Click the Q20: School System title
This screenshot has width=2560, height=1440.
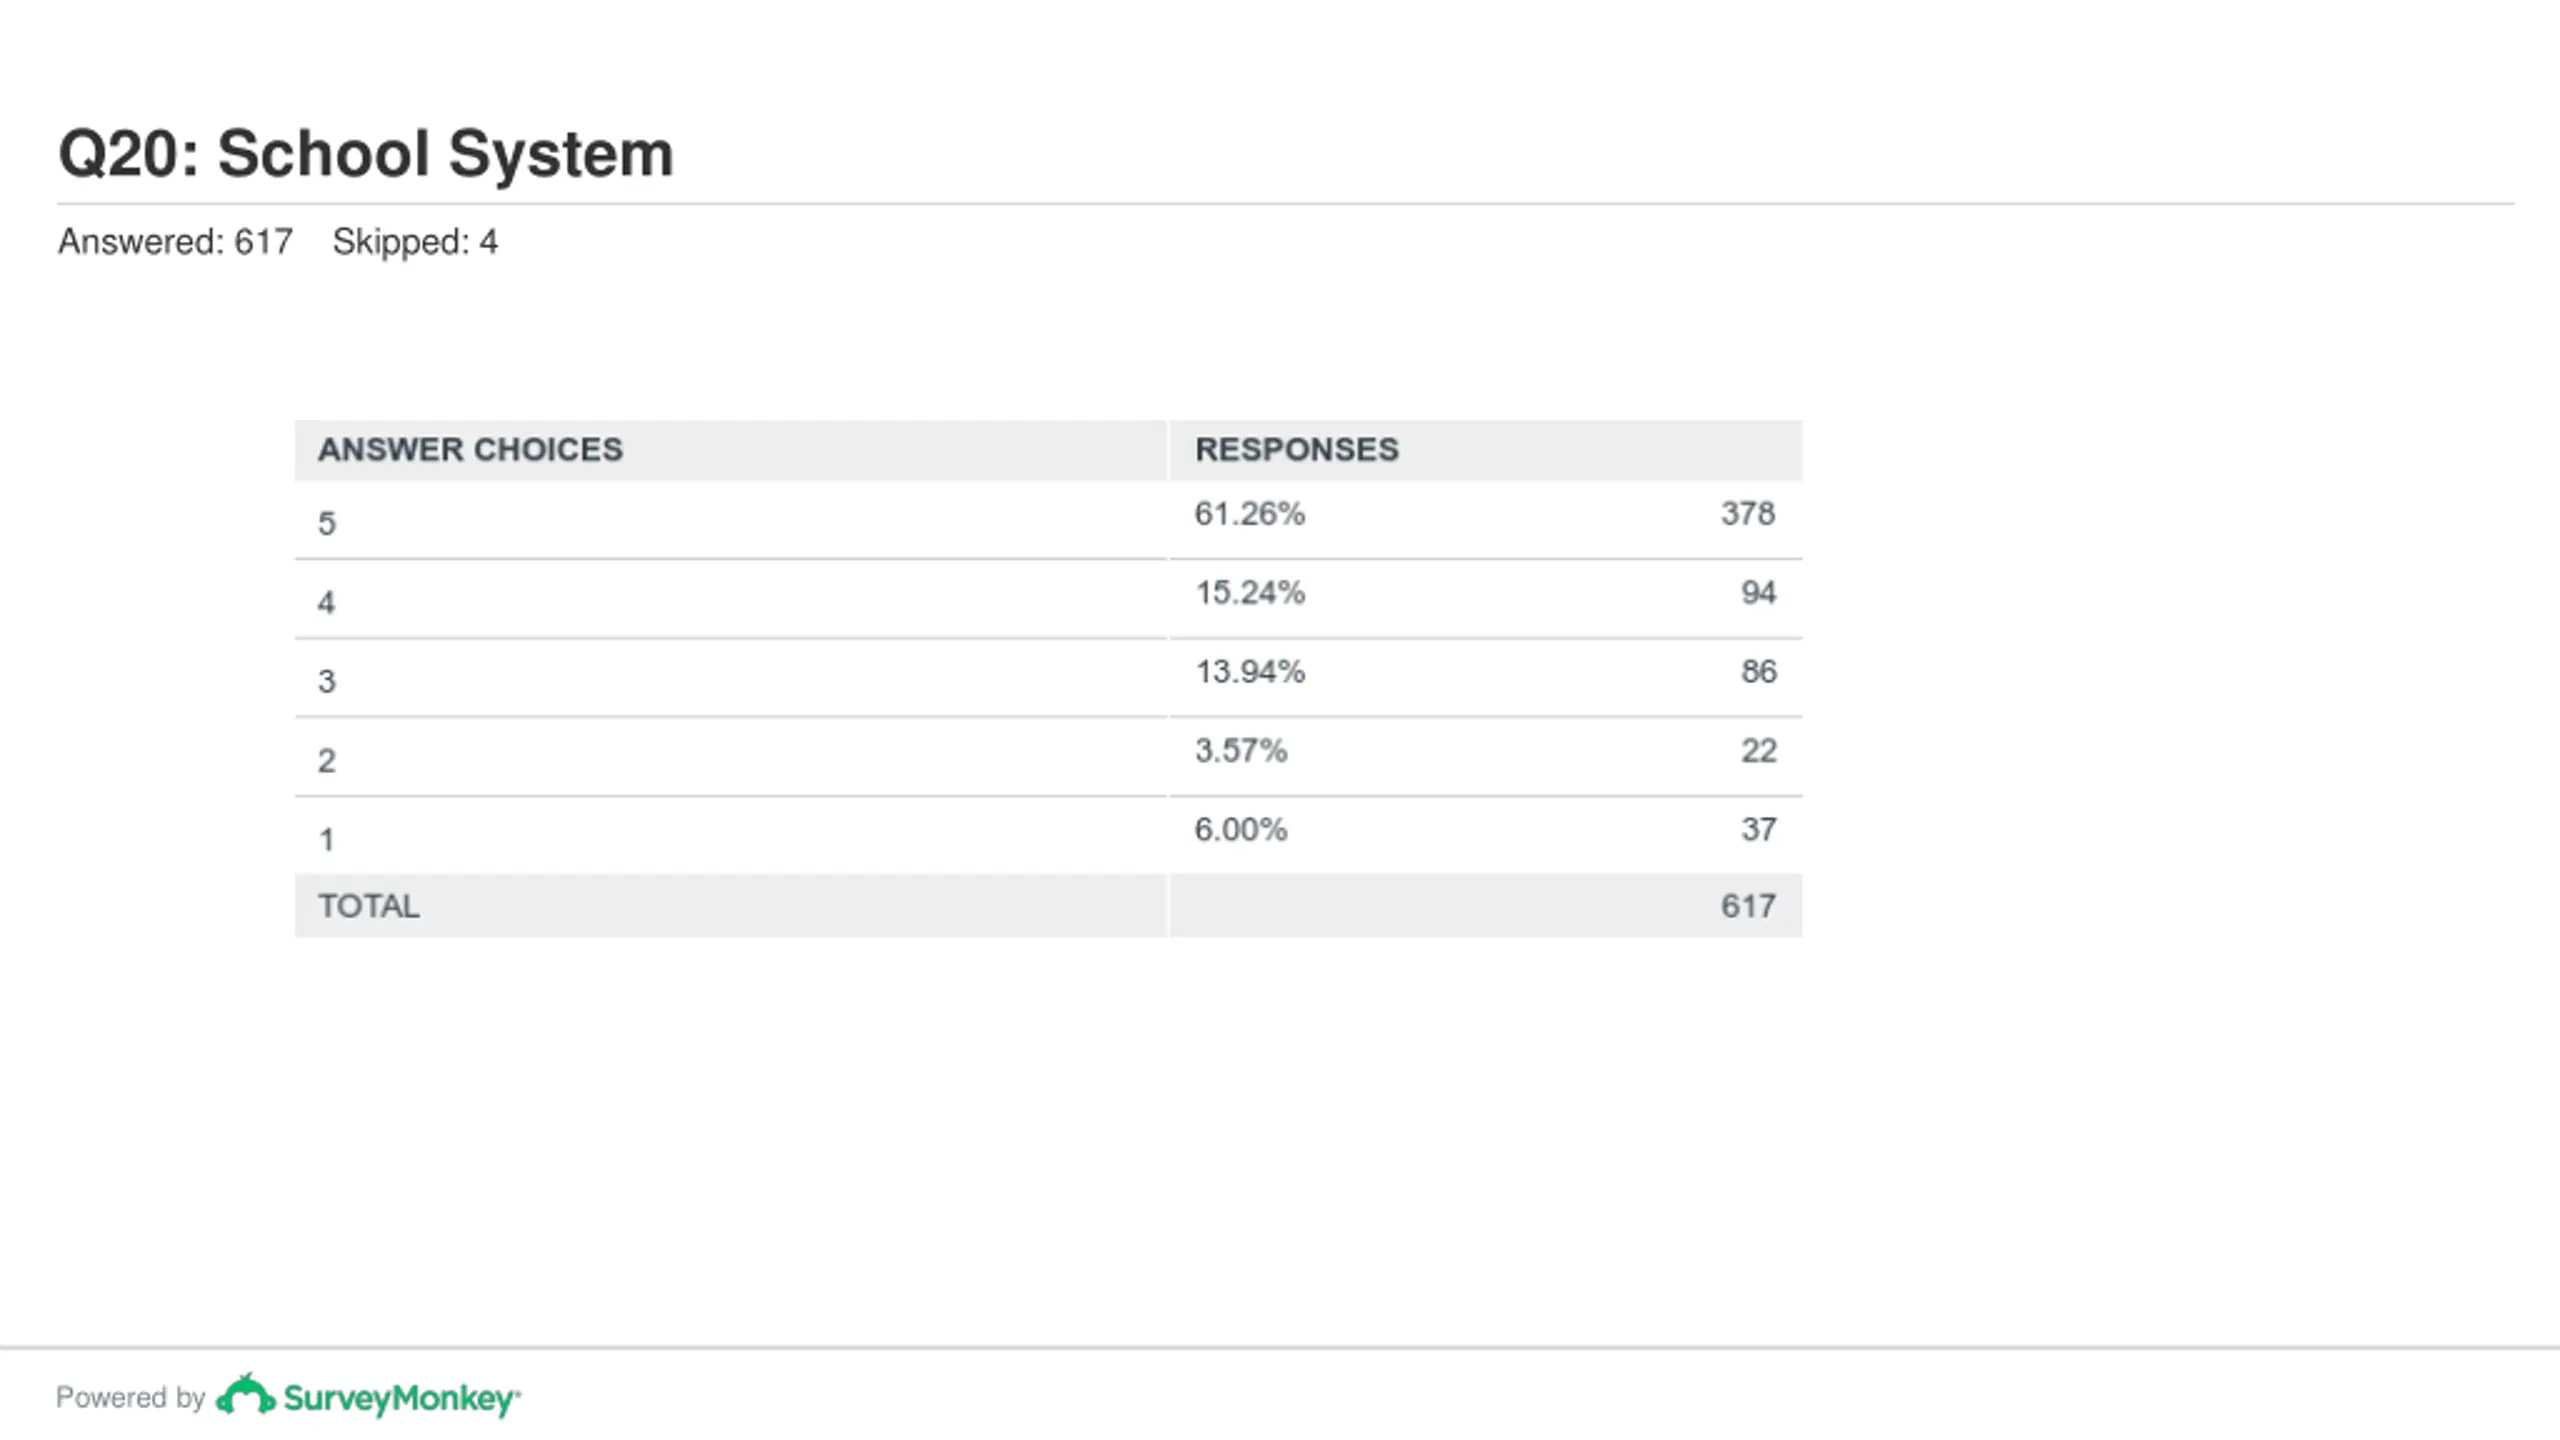click(366, 154)
